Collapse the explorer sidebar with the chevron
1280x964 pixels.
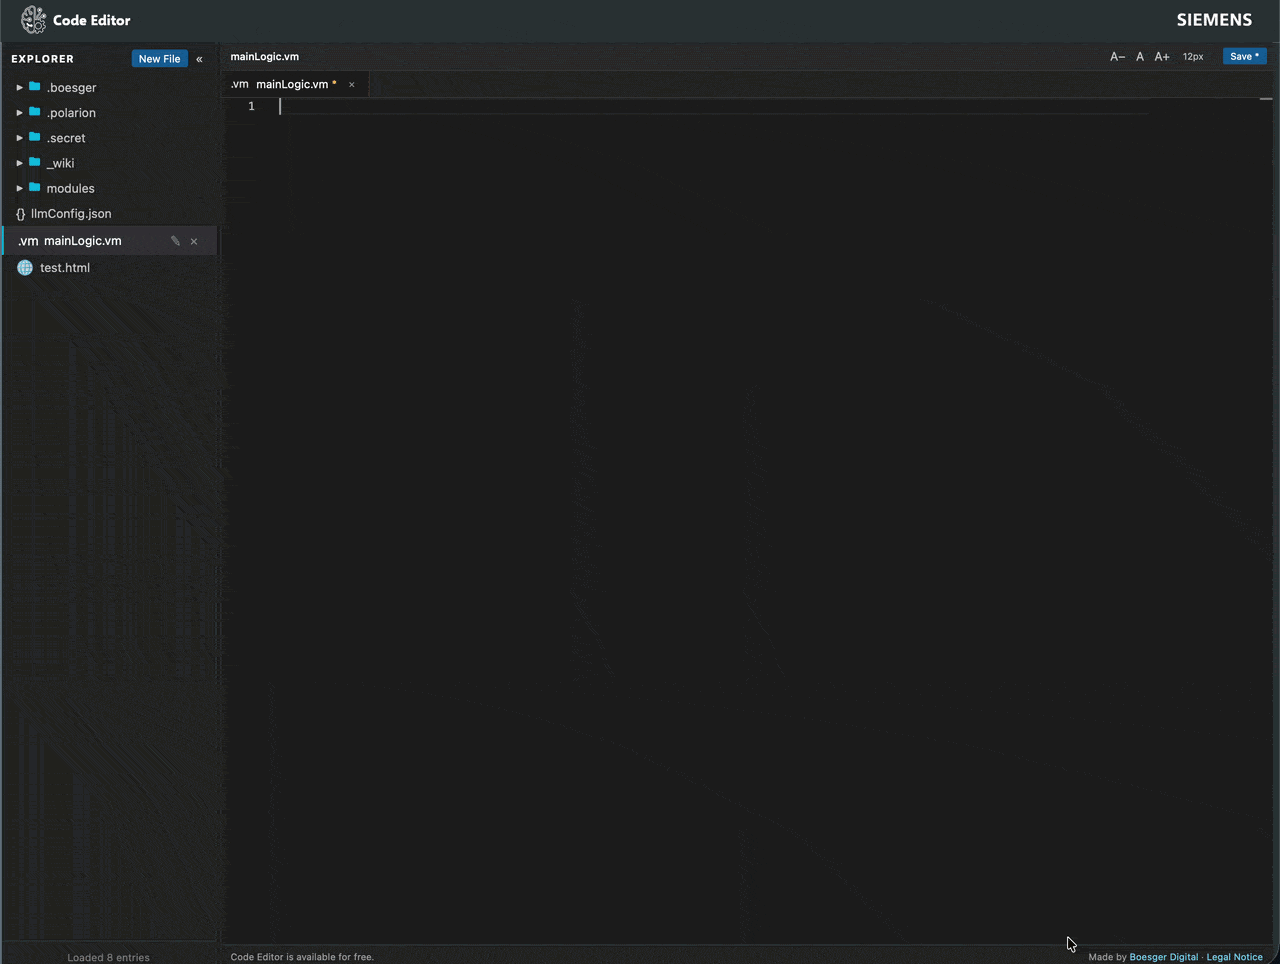click(199, 59)
